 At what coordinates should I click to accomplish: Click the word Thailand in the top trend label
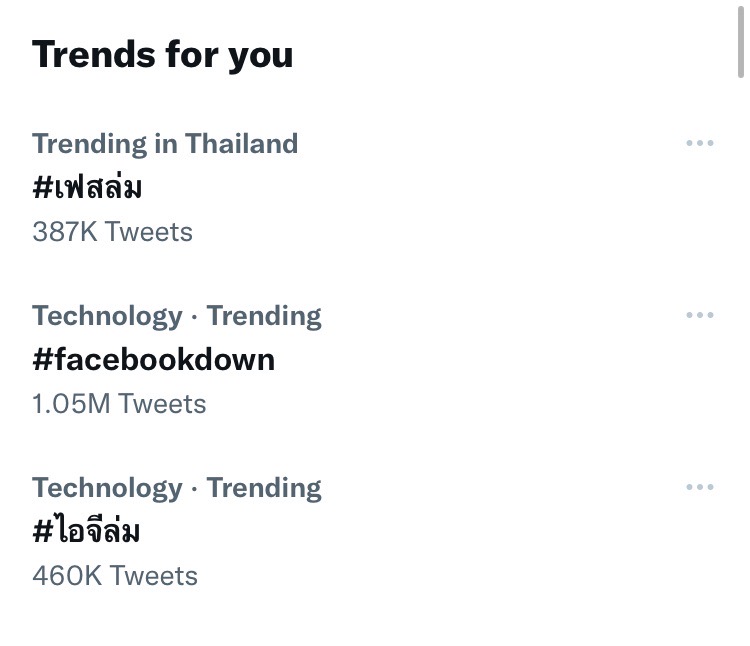(241, 143)
